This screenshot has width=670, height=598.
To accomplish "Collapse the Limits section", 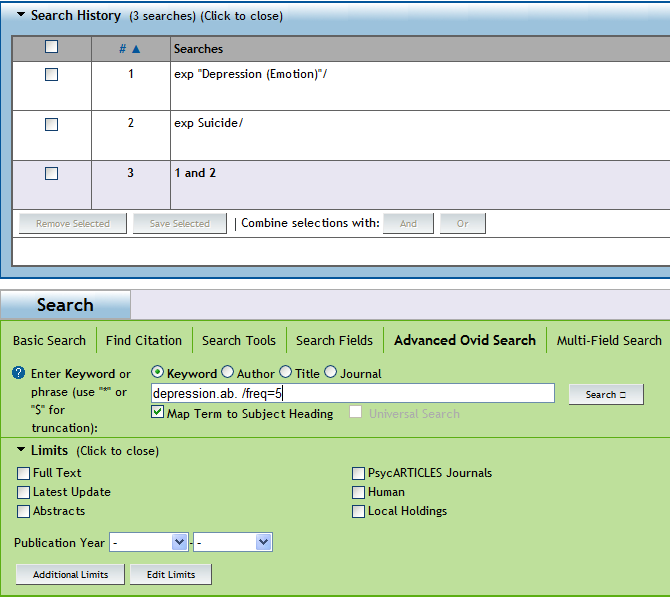I will (x=21, y=449).
